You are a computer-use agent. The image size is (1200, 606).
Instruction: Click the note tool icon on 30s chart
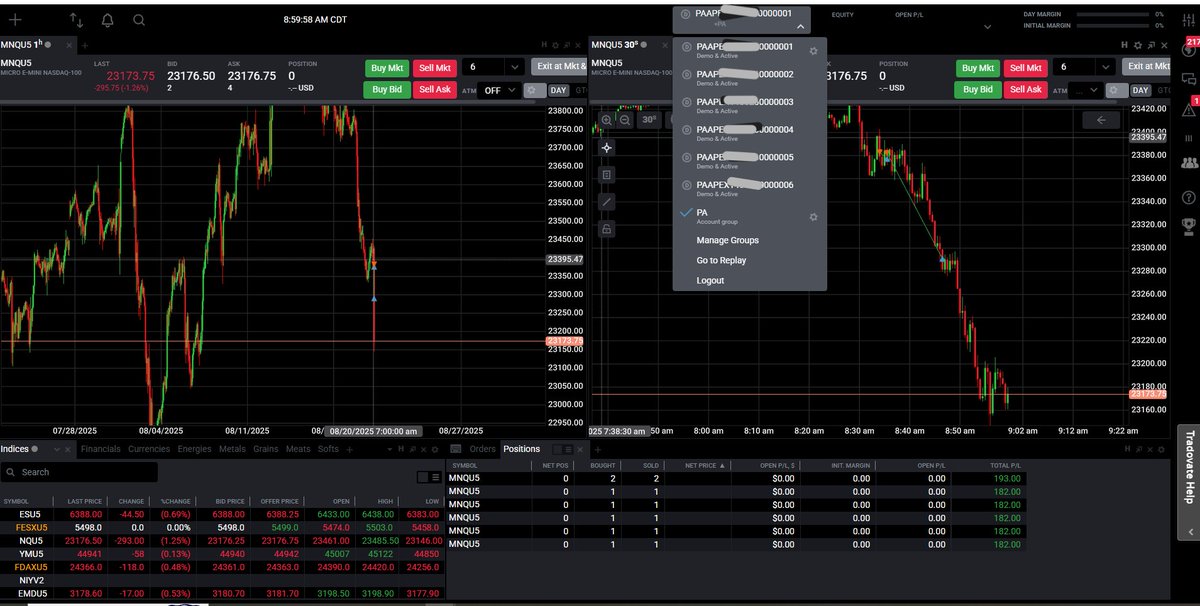click(x=607, y=174)
